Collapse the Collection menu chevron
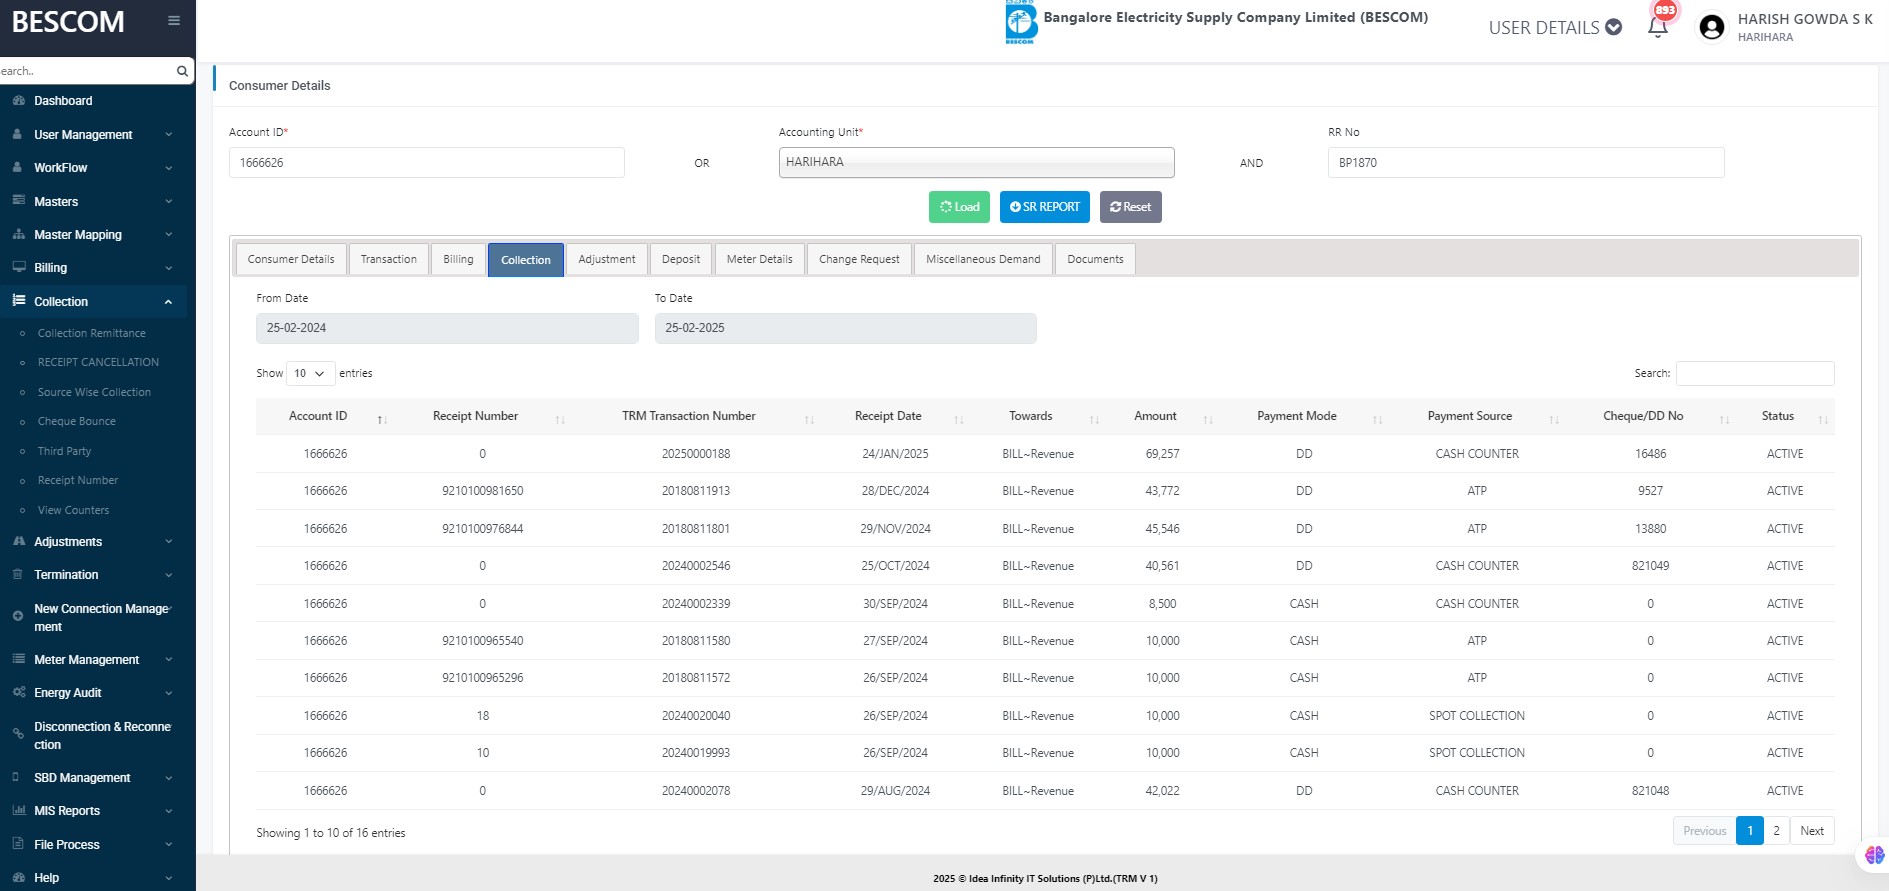This screenshot has width=1889, height=891. coord(168,302)
